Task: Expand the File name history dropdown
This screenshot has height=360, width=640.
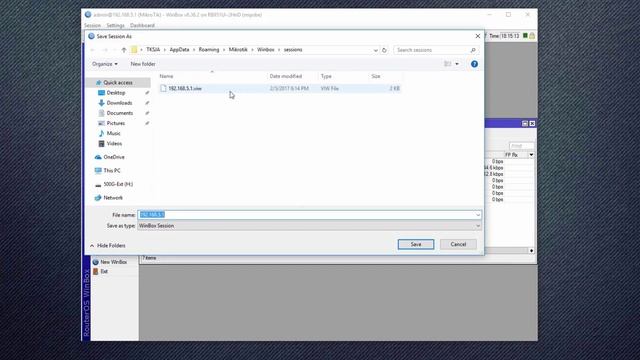Action: (478, 215)
